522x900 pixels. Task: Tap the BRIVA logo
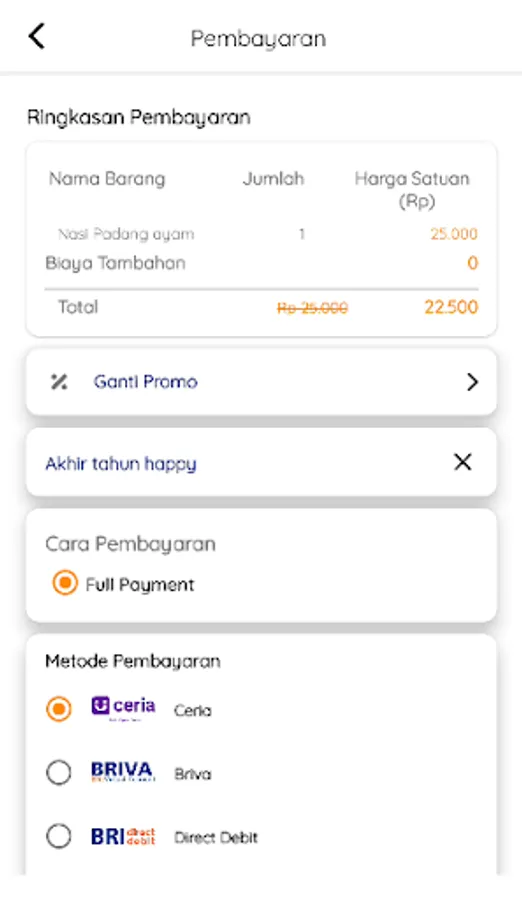(x=123, y=771)
